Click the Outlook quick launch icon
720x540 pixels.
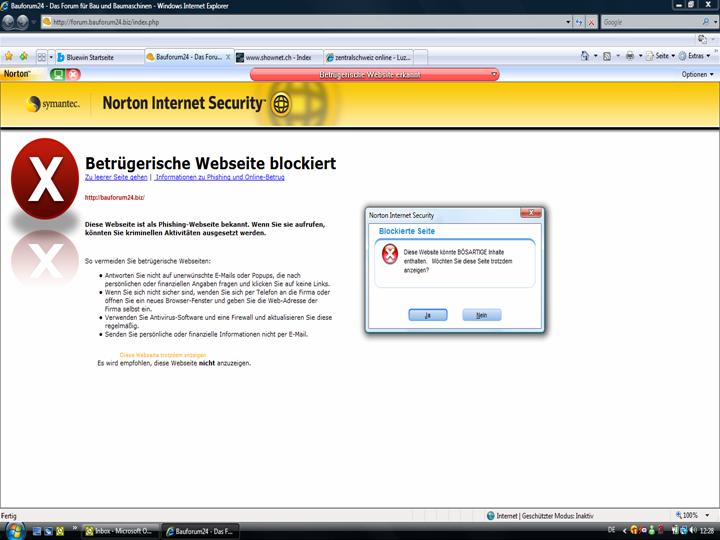pyautogui.click(x=60, y=531)
